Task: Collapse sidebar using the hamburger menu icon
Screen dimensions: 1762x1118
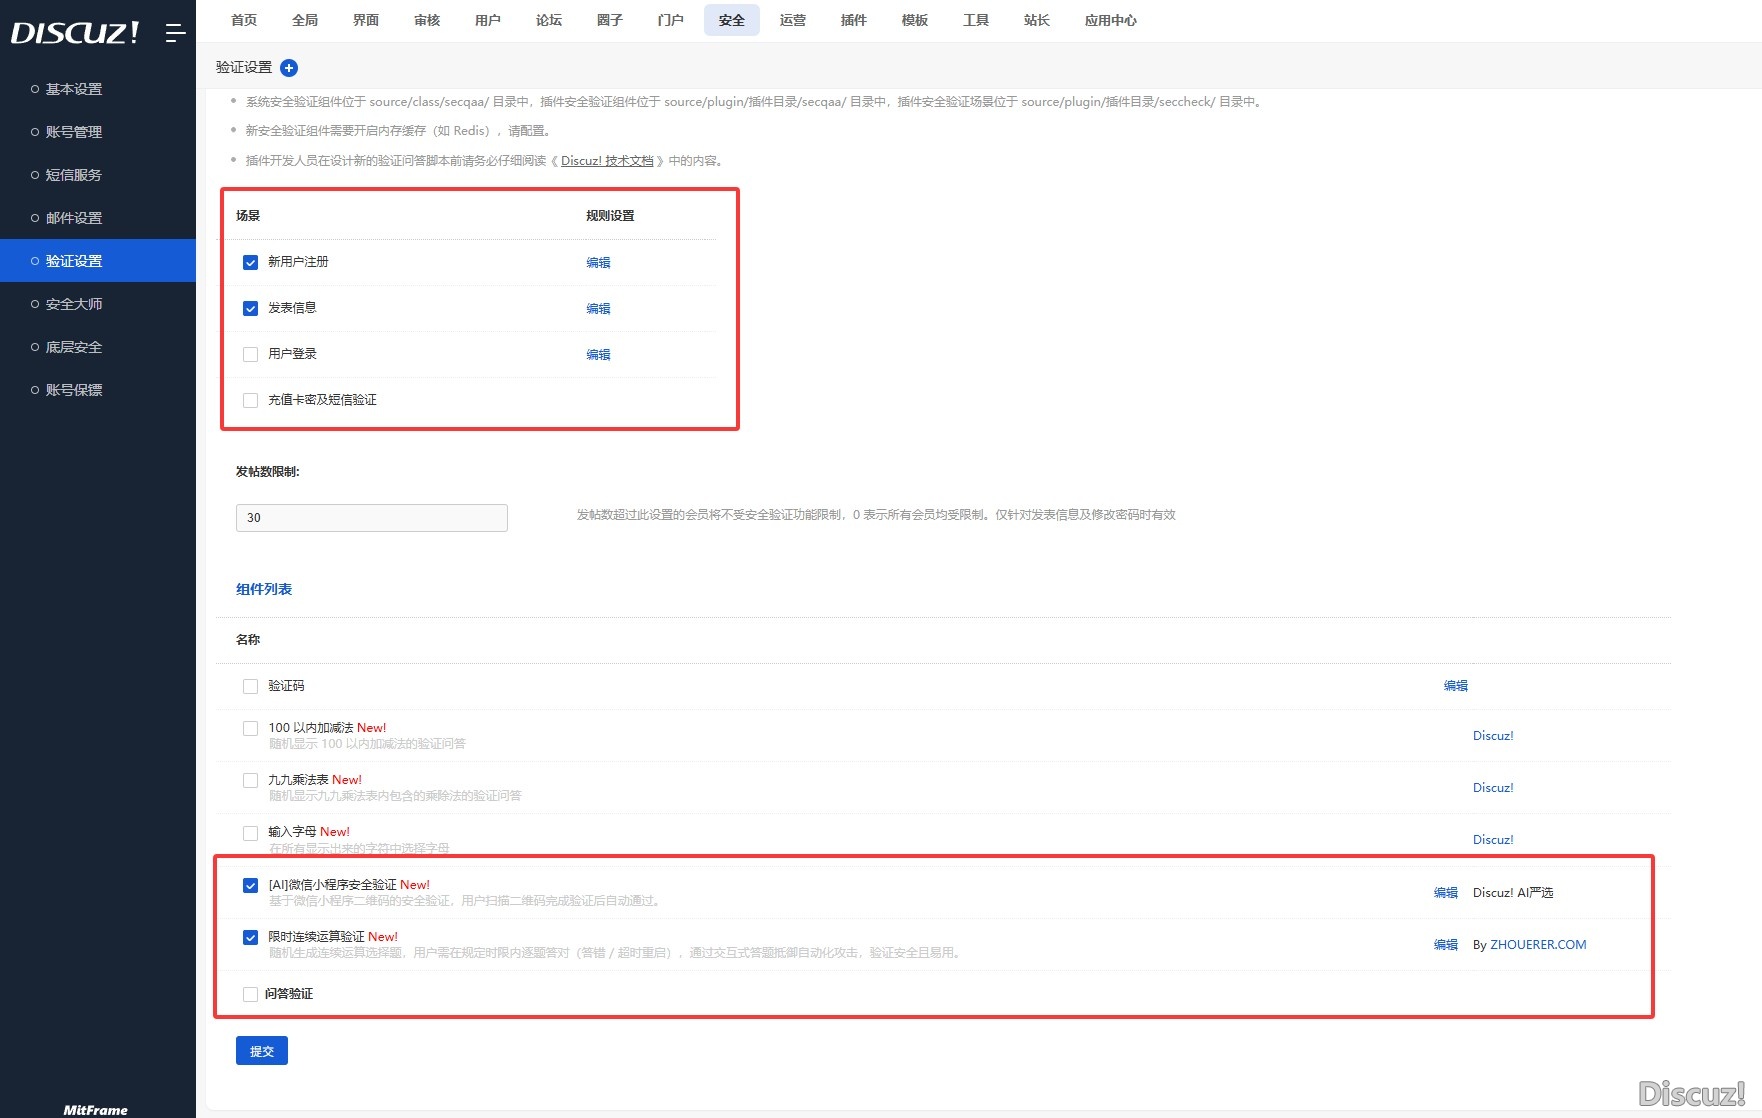Action: [x=175, y=33]
